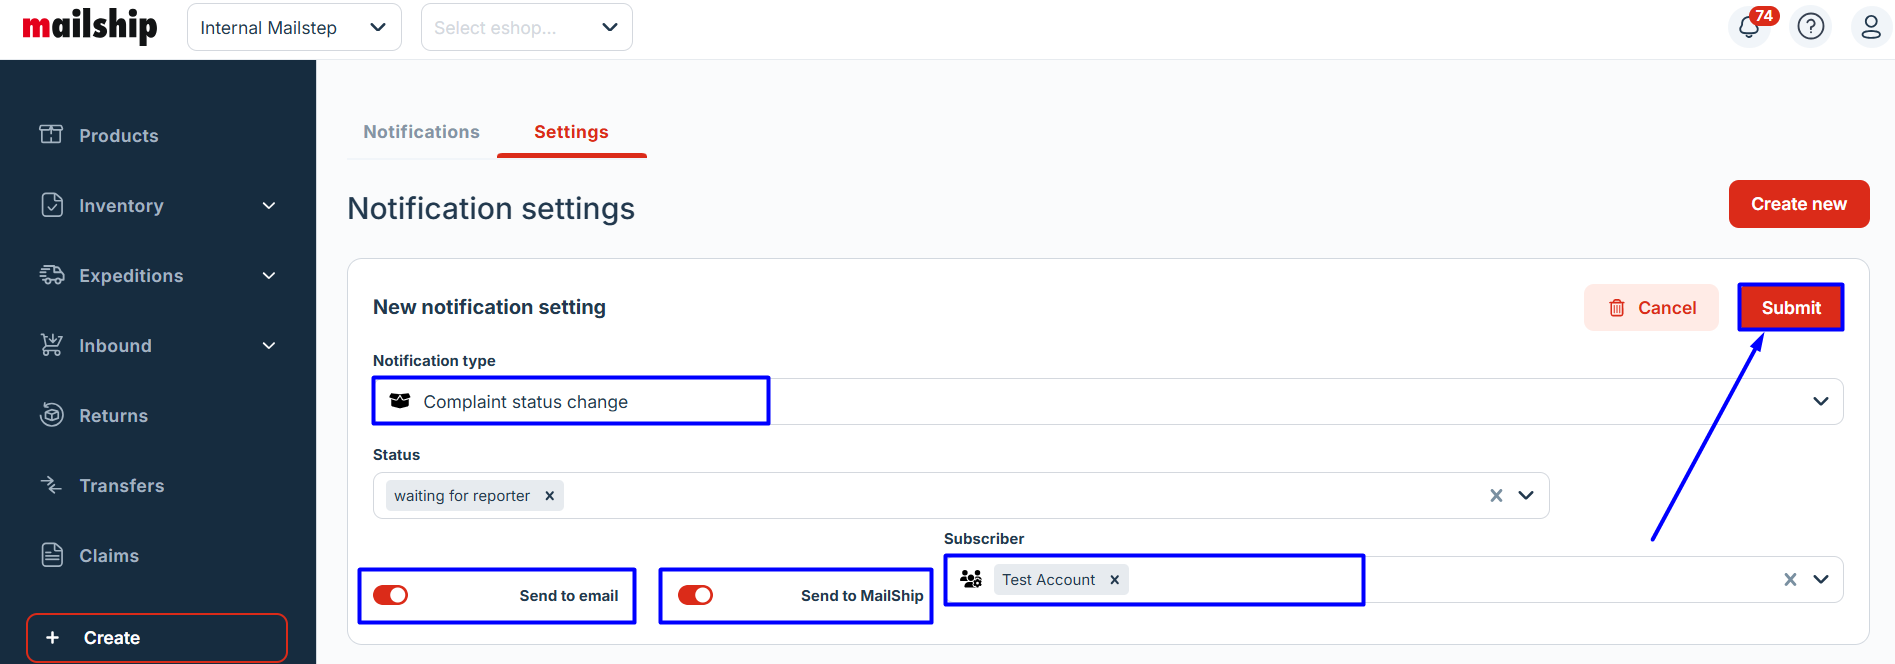Open the Internal Mailstep organization dropdown

click(x=294, y=28)
